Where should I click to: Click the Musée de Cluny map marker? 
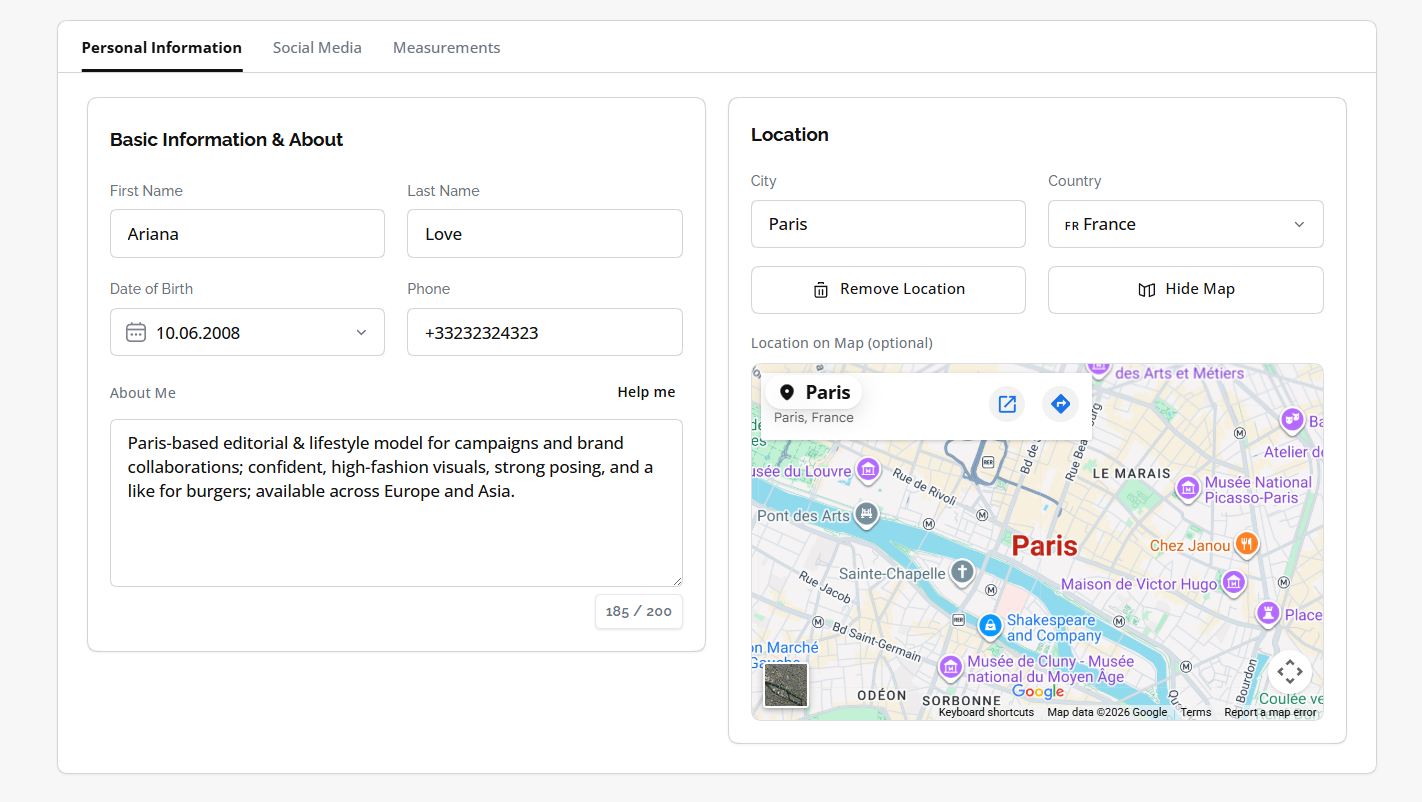[x=950, y=666]
